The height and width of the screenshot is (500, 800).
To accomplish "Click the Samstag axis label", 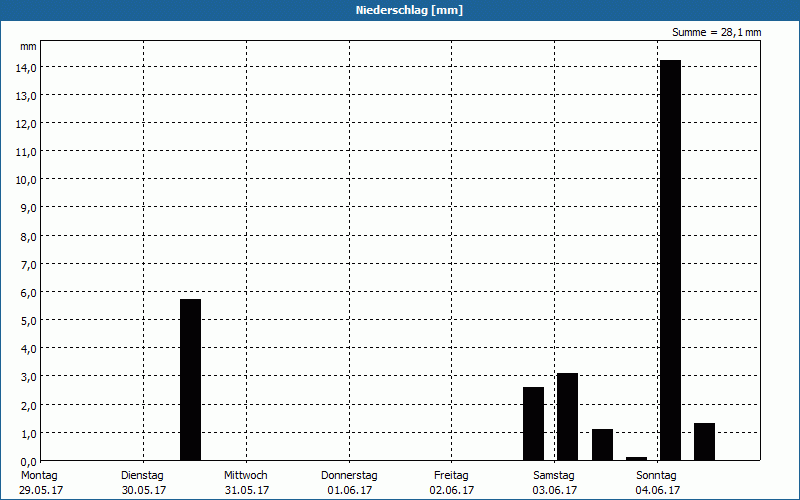I will (x=554, y=476).
